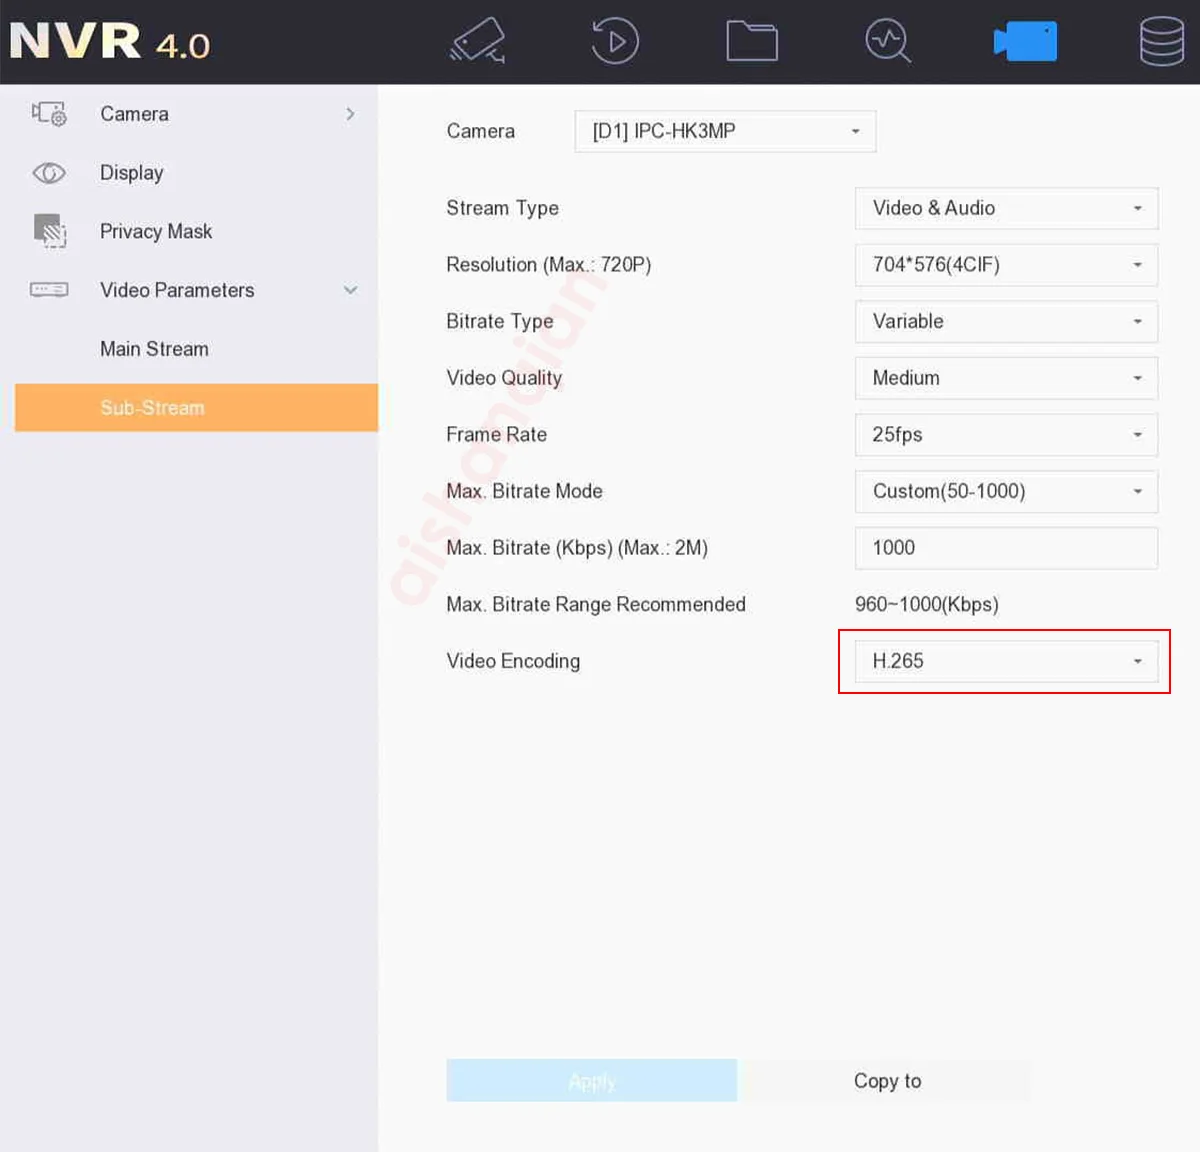Screen dimensions: 1200x1152
Task: Click the NVR 4.0 logo
Action: point(109,42)
